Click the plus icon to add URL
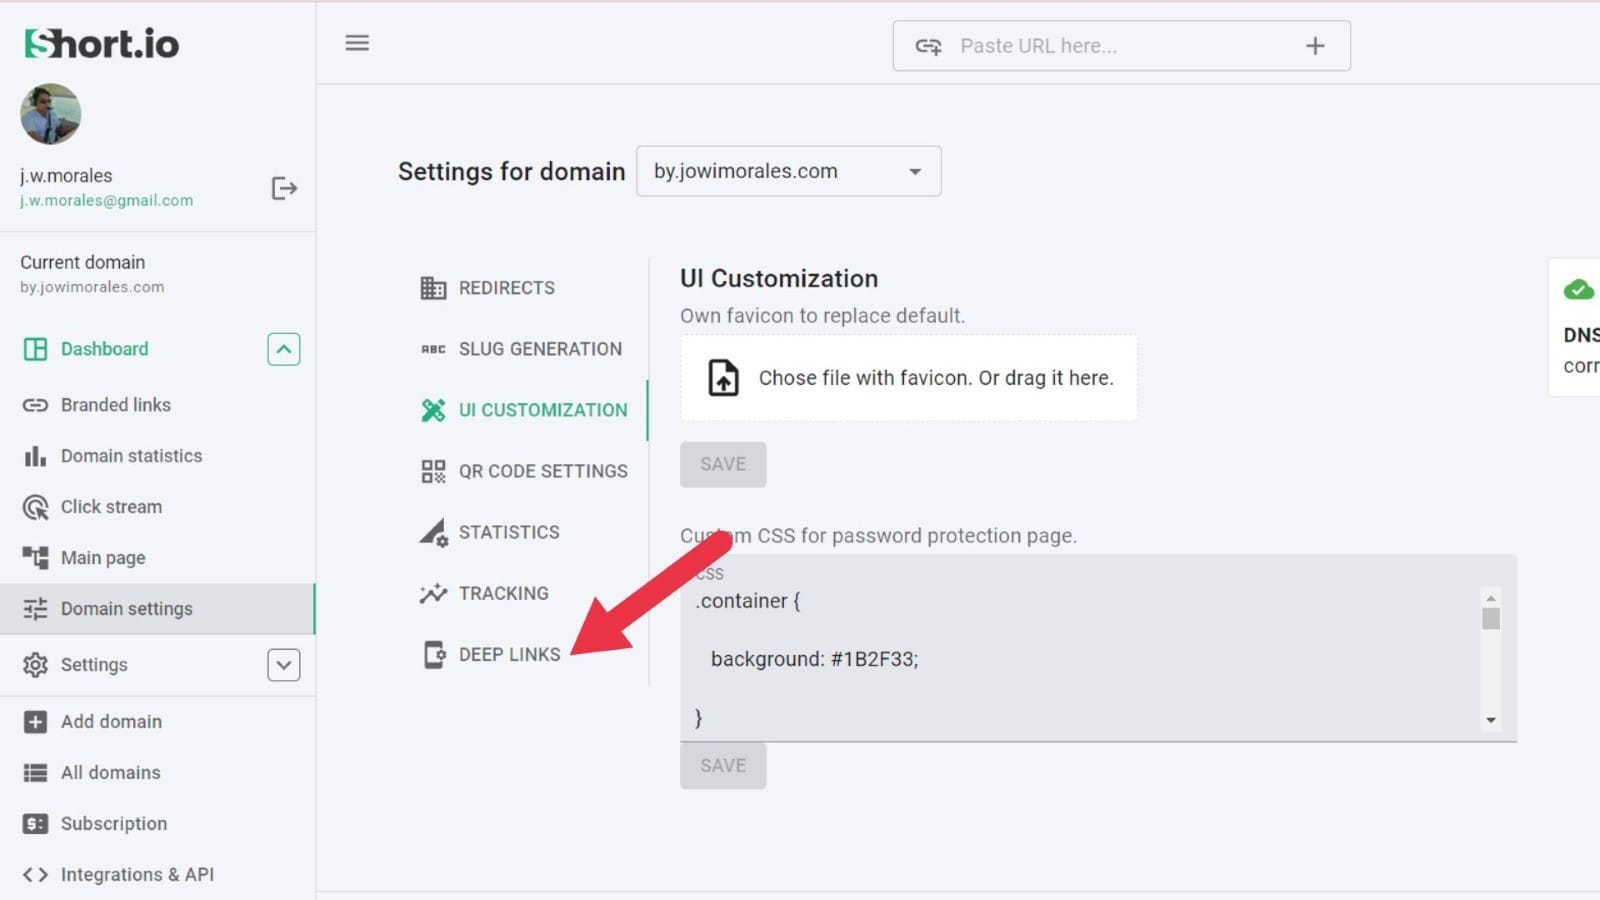 point(1315,46)
